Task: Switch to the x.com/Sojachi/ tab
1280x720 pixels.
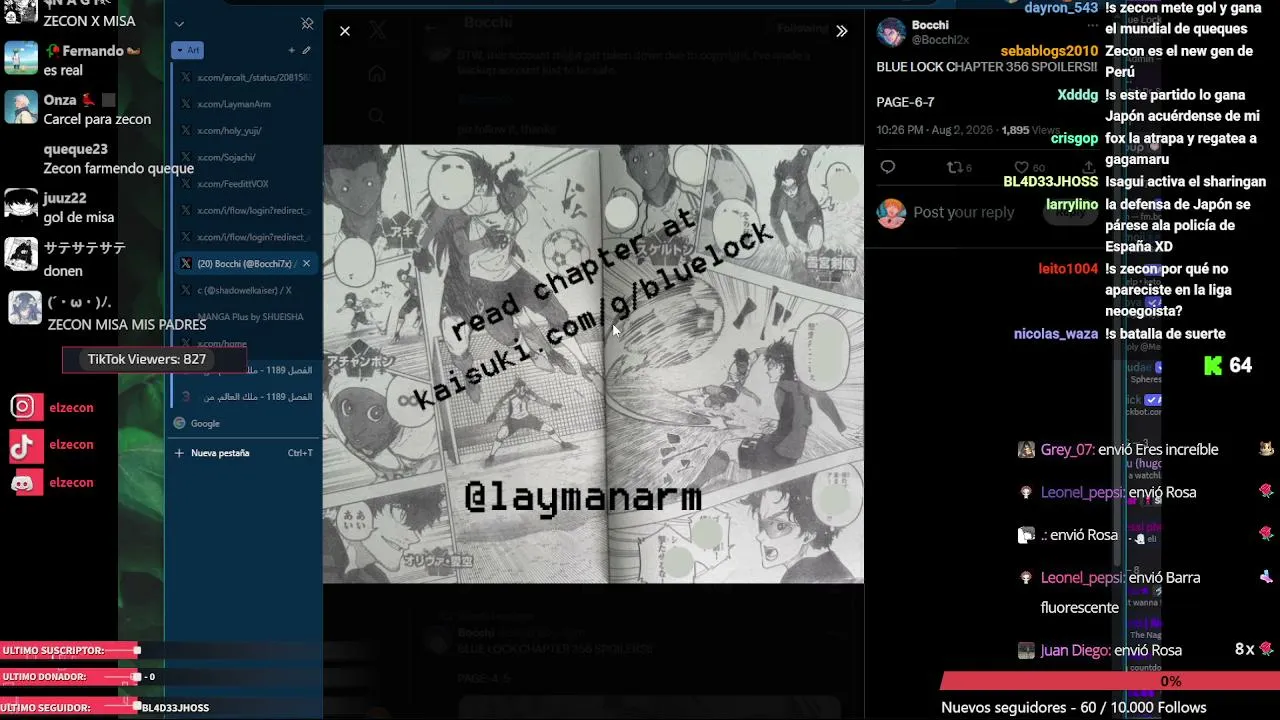Action: 246,157
